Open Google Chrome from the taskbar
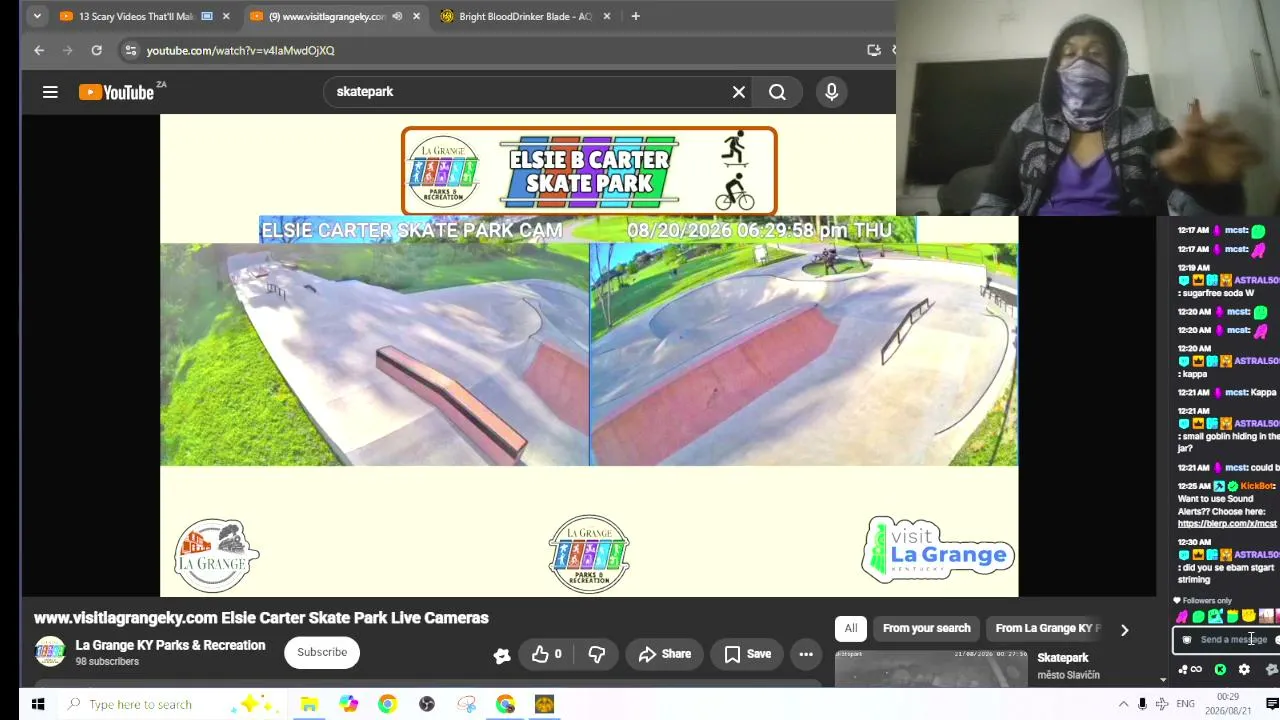 pyautogui.click(x=387, y=704)
